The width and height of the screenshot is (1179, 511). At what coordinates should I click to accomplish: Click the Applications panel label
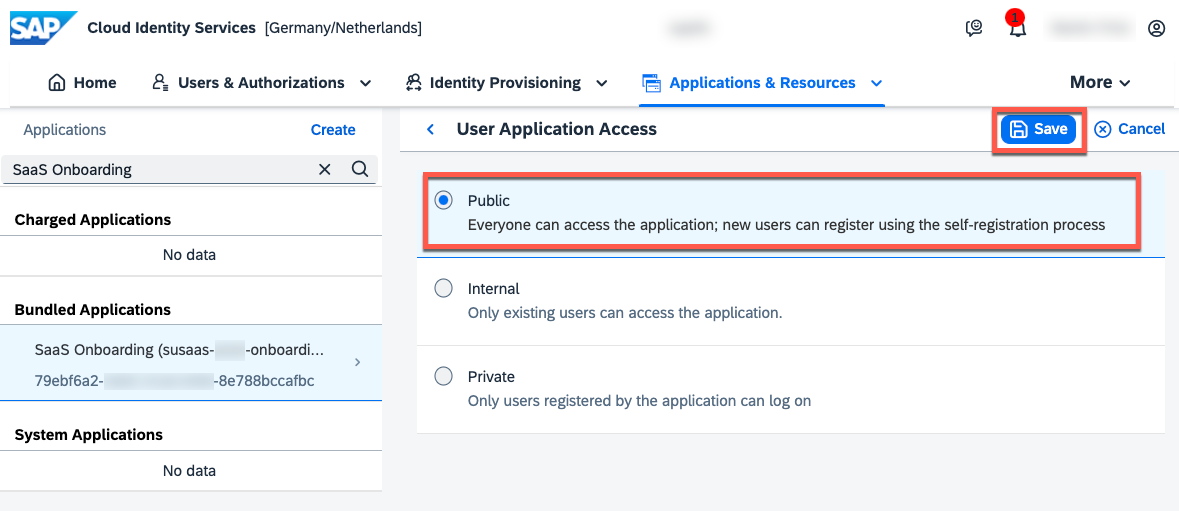tap(65, 130)
